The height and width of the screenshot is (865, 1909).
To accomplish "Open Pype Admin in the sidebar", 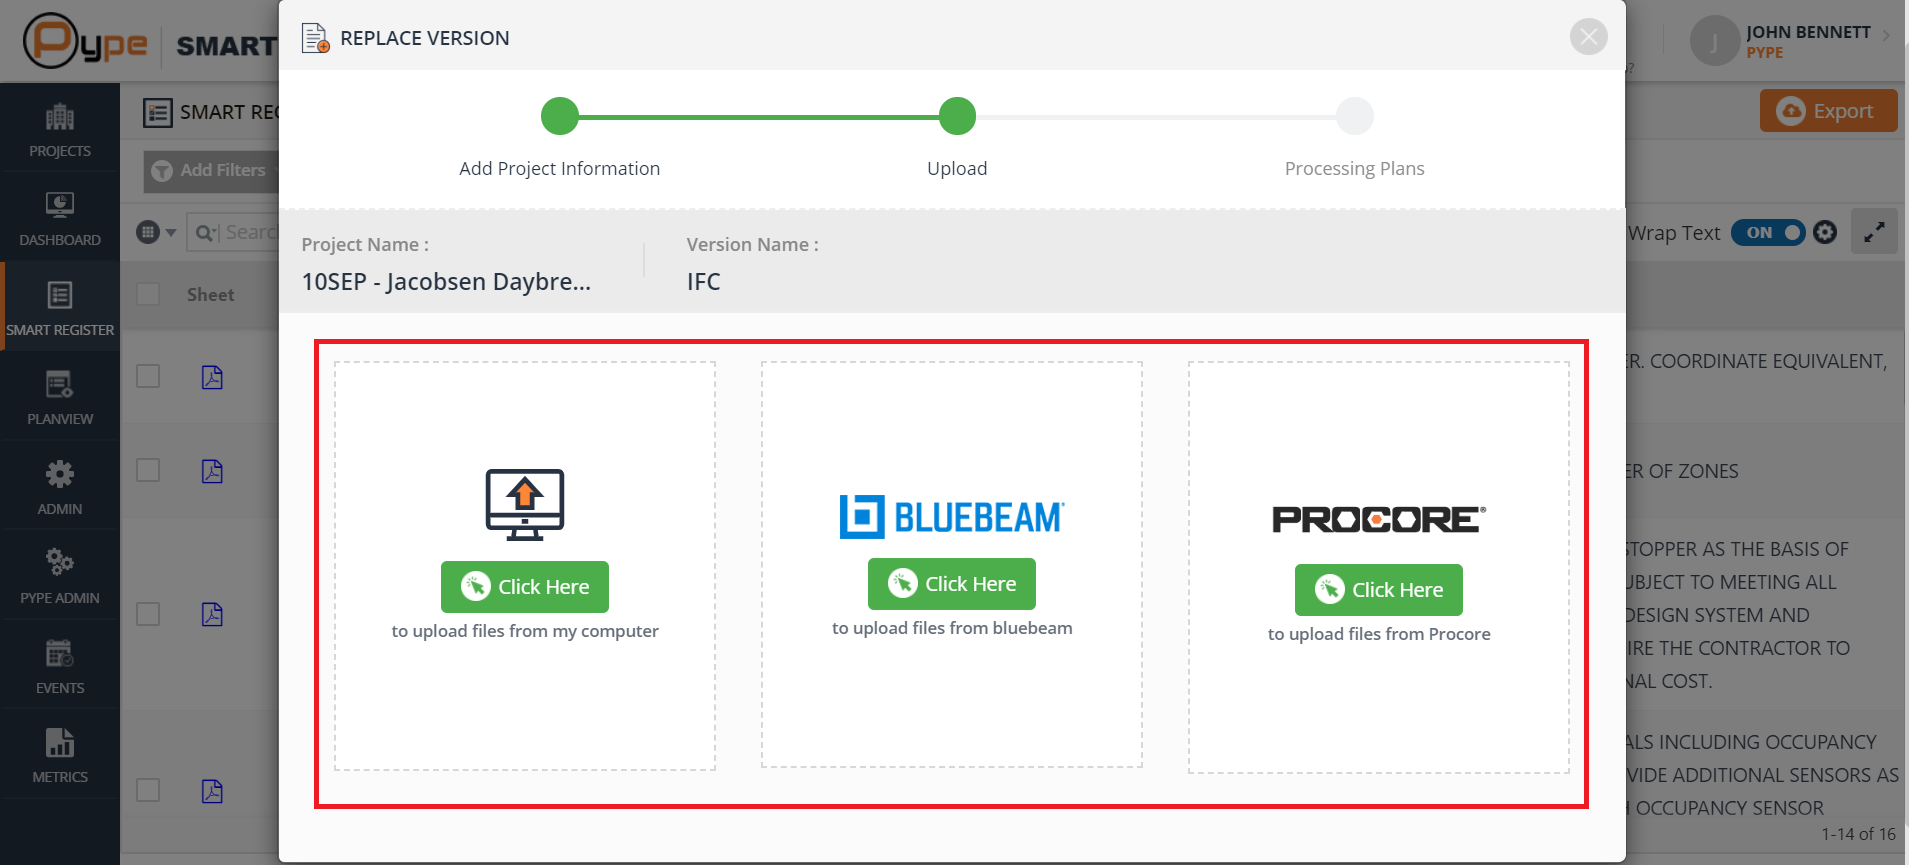I will [60, 575].
